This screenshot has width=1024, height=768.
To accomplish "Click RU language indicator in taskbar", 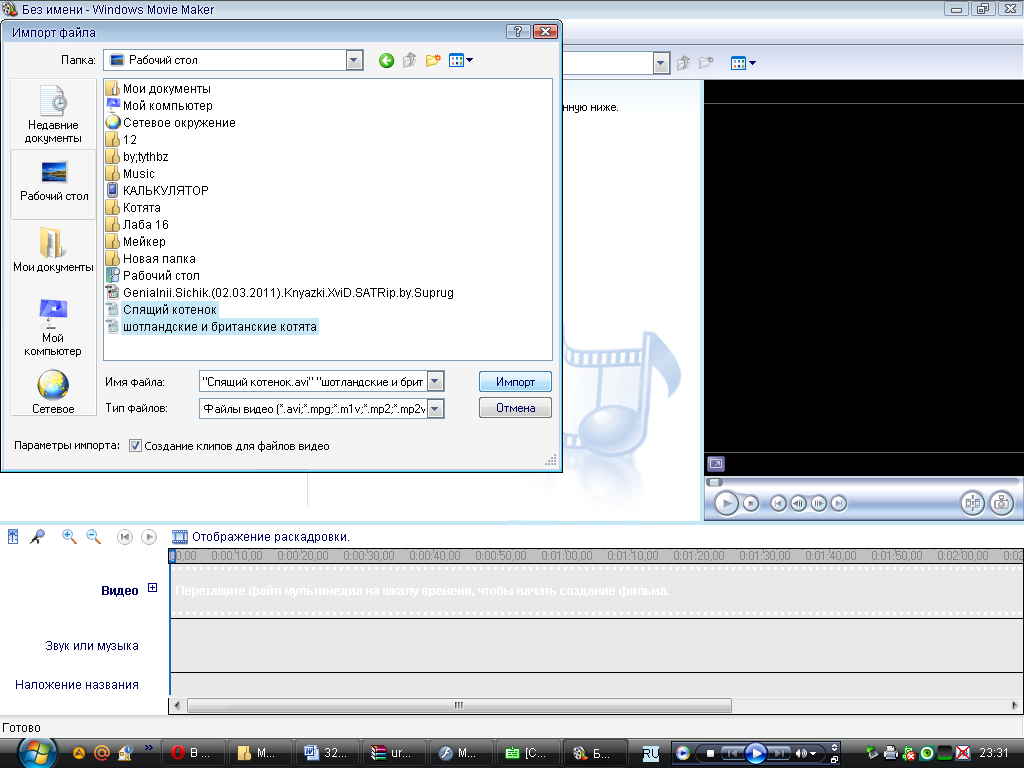I will click(x=650, y=754).
